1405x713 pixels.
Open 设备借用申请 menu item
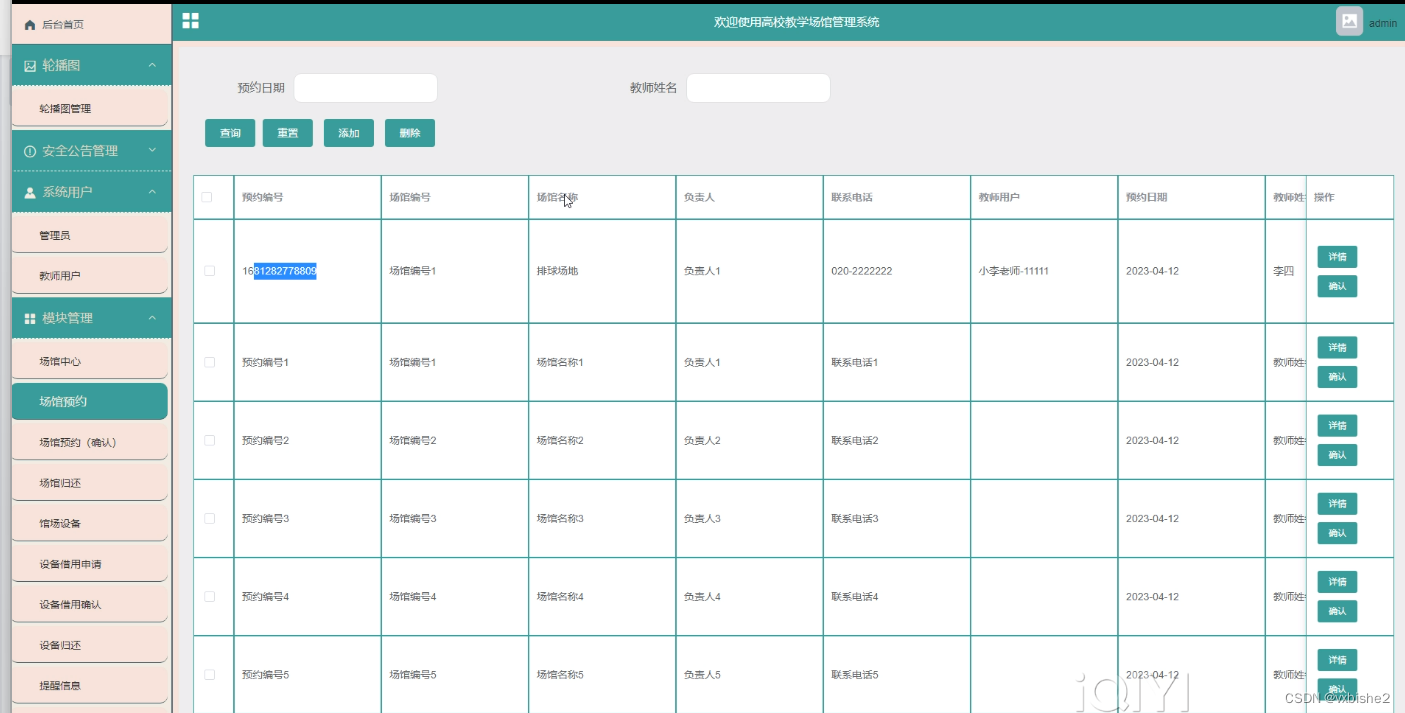tap(90, 564)
